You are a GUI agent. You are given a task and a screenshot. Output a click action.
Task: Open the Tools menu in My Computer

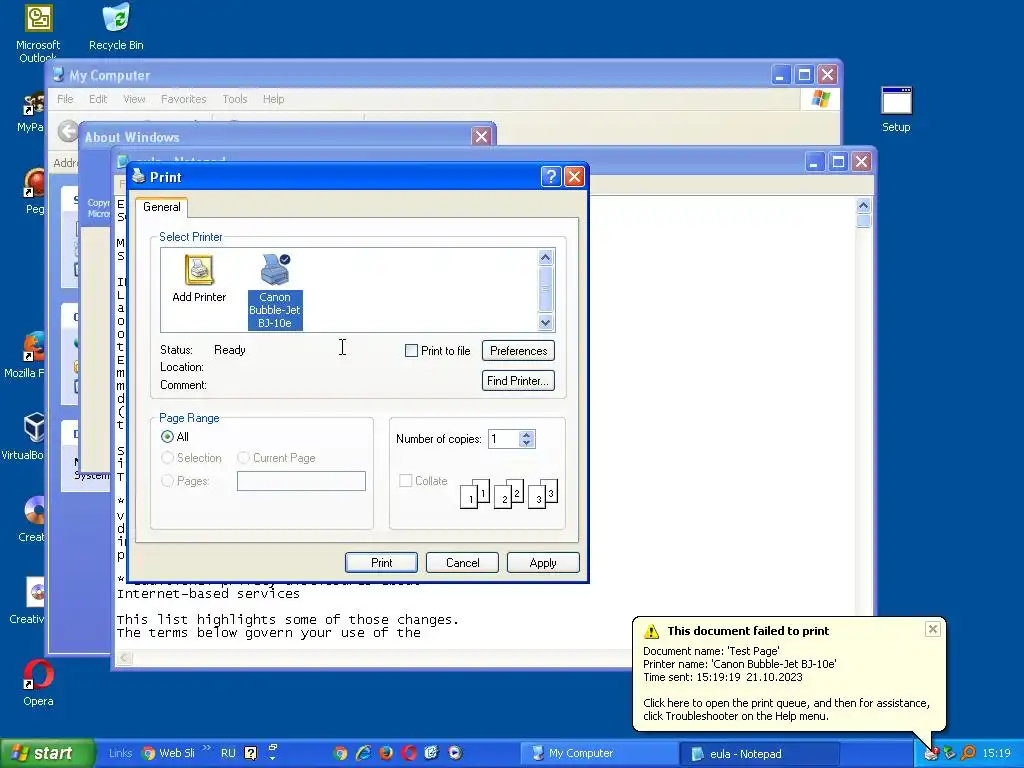[234, 99]
